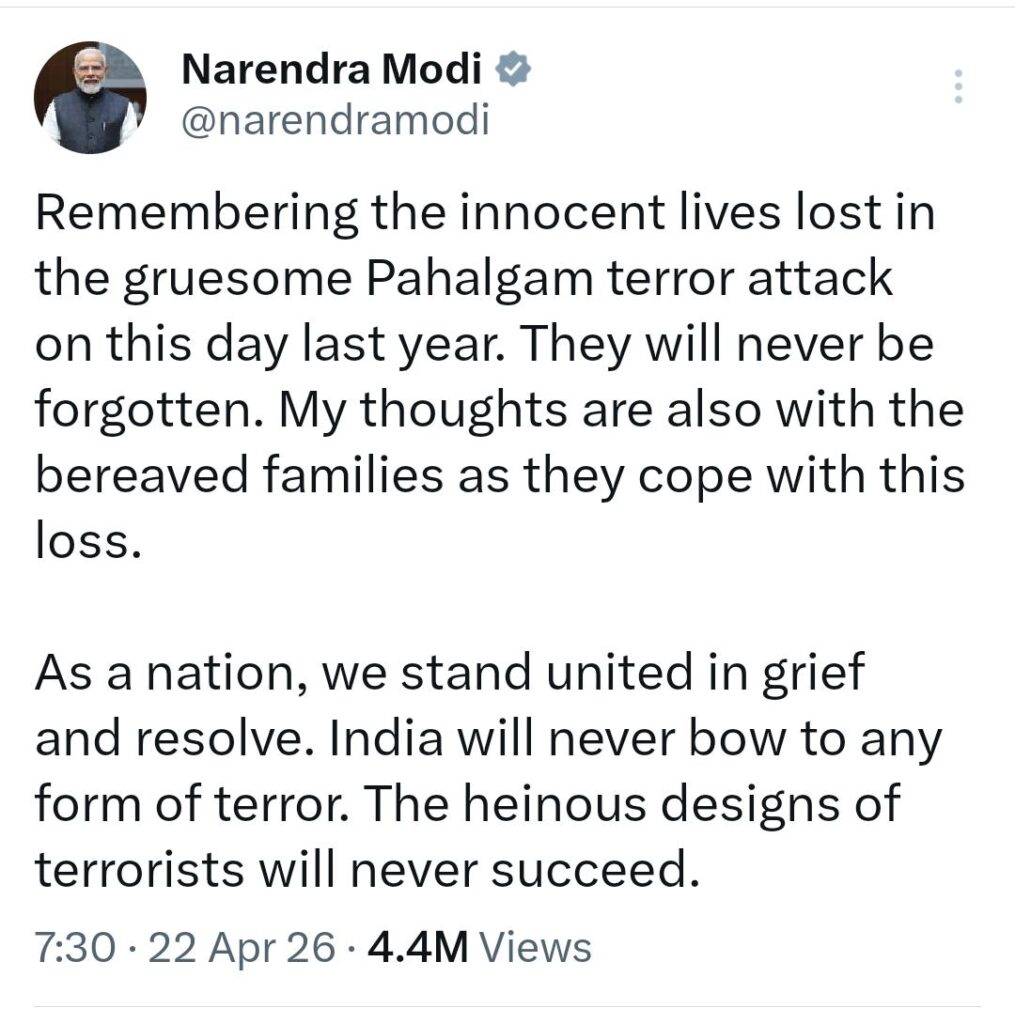This screenshot has height=1024, width=1015.
Task: Click the phrase As a nation
Action: (171, 676)
